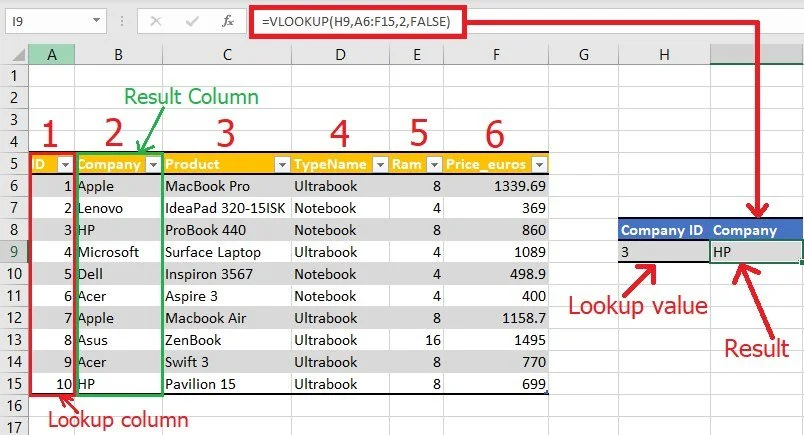
Task: Select column F header
Action: (496, 54)
